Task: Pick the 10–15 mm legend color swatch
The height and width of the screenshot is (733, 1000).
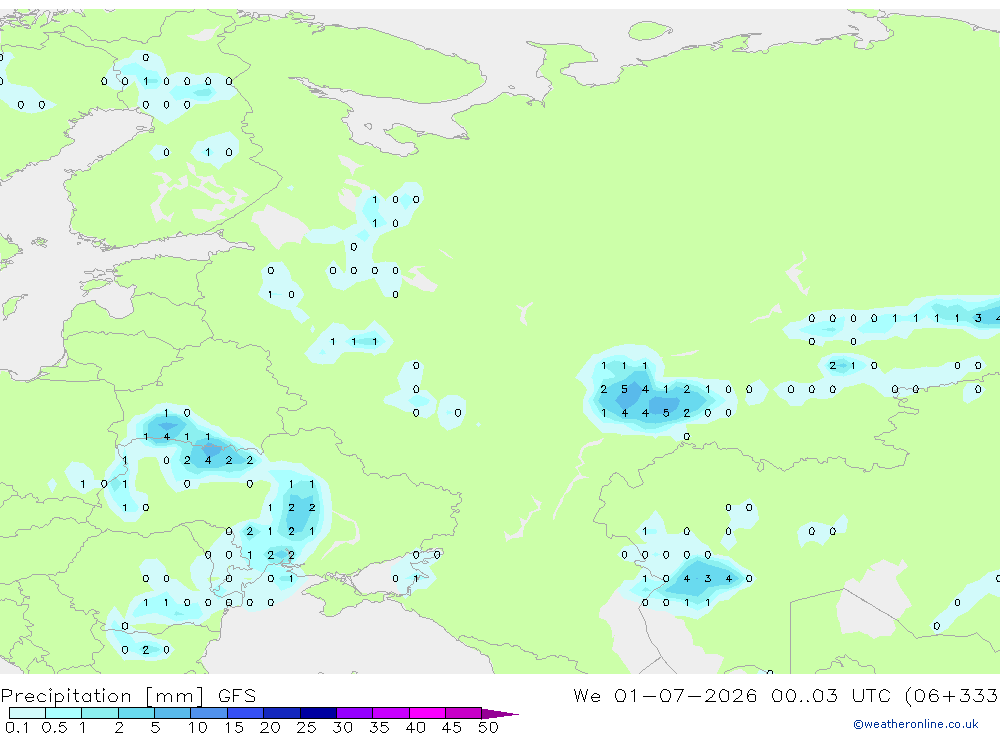Action: (x=209, y=713)
